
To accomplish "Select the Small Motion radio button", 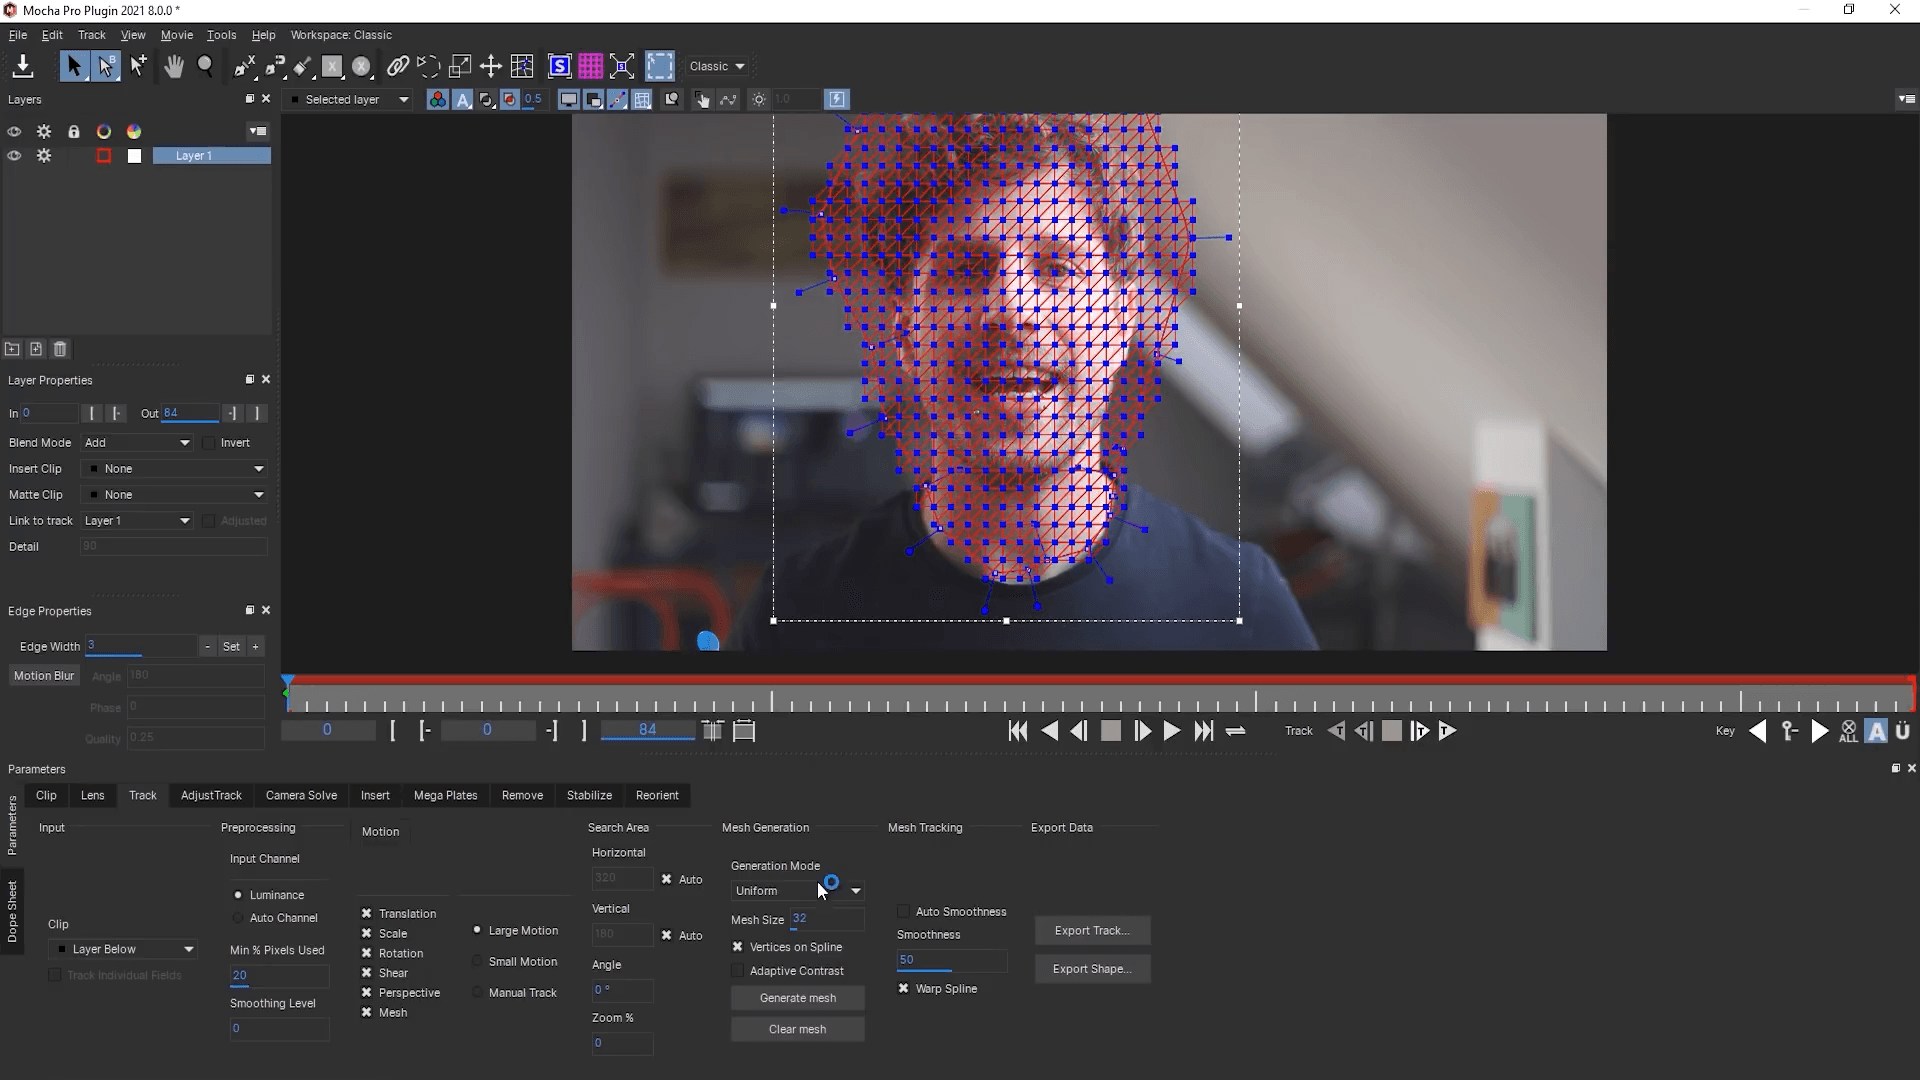I will [x=477, y=962].
